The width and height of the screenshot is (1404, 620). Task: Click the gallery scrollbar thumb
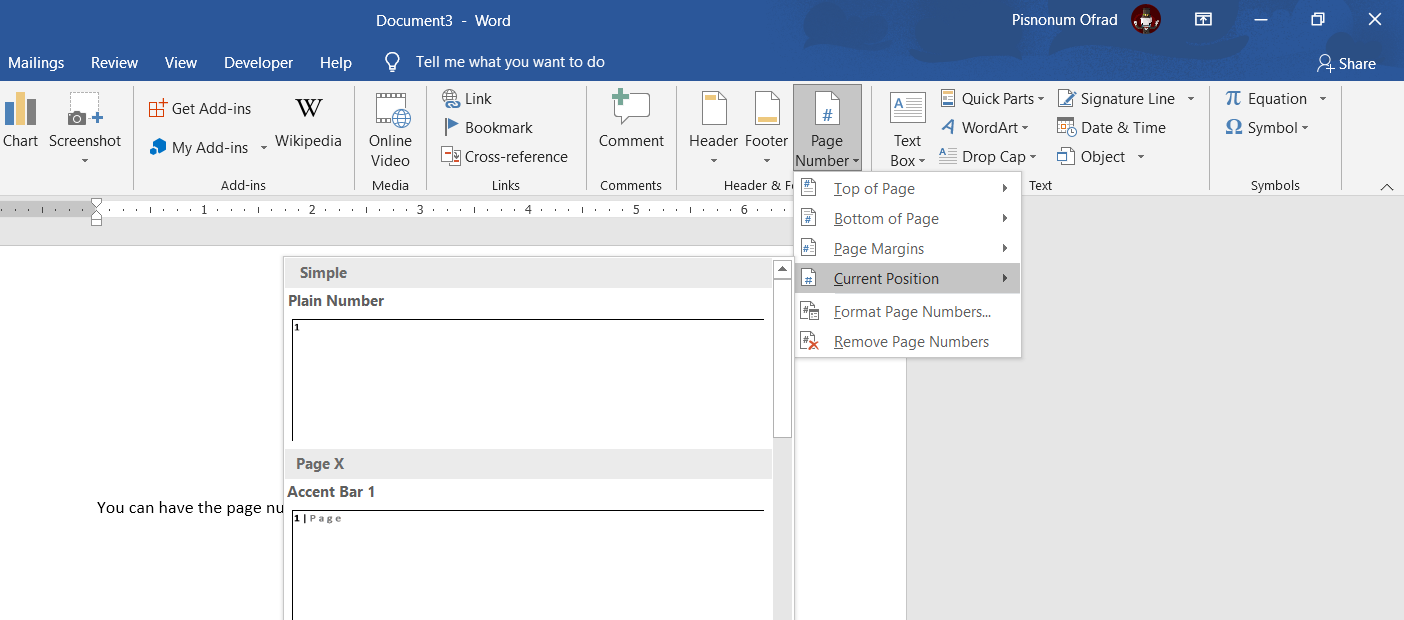[x=783, y=357]
